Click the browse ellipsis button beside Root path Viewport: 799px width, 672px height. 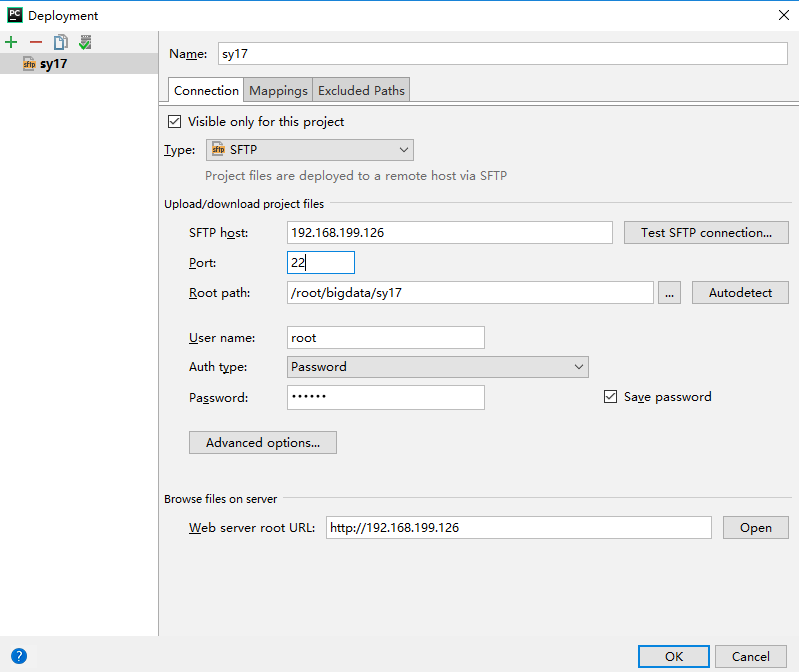(x=670, y=293)
